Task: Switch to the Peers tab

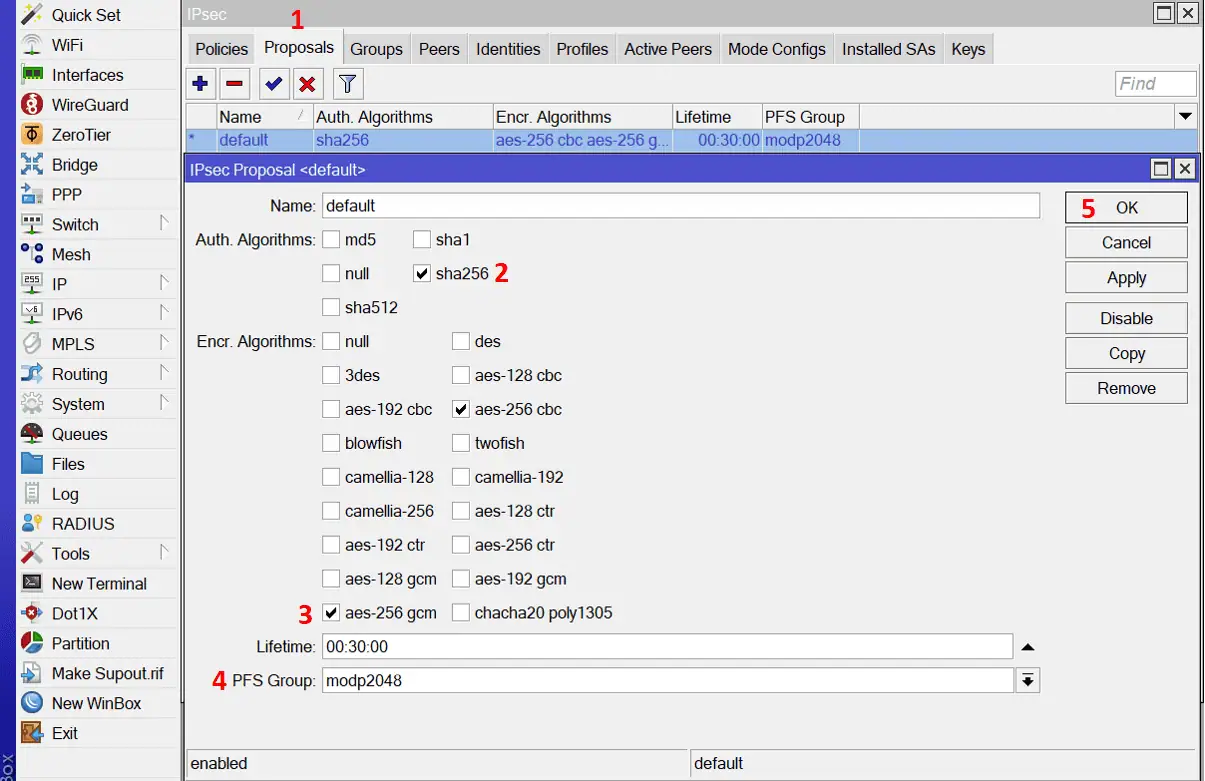Action: coord(439,49)
